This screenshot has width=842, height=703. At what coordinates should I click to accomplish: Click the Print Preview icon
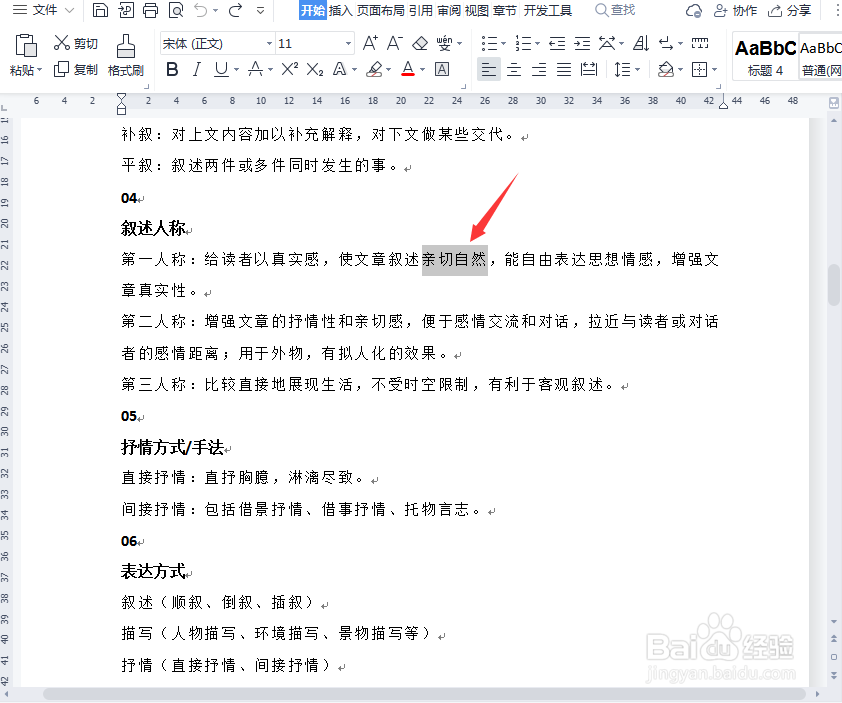176,11
